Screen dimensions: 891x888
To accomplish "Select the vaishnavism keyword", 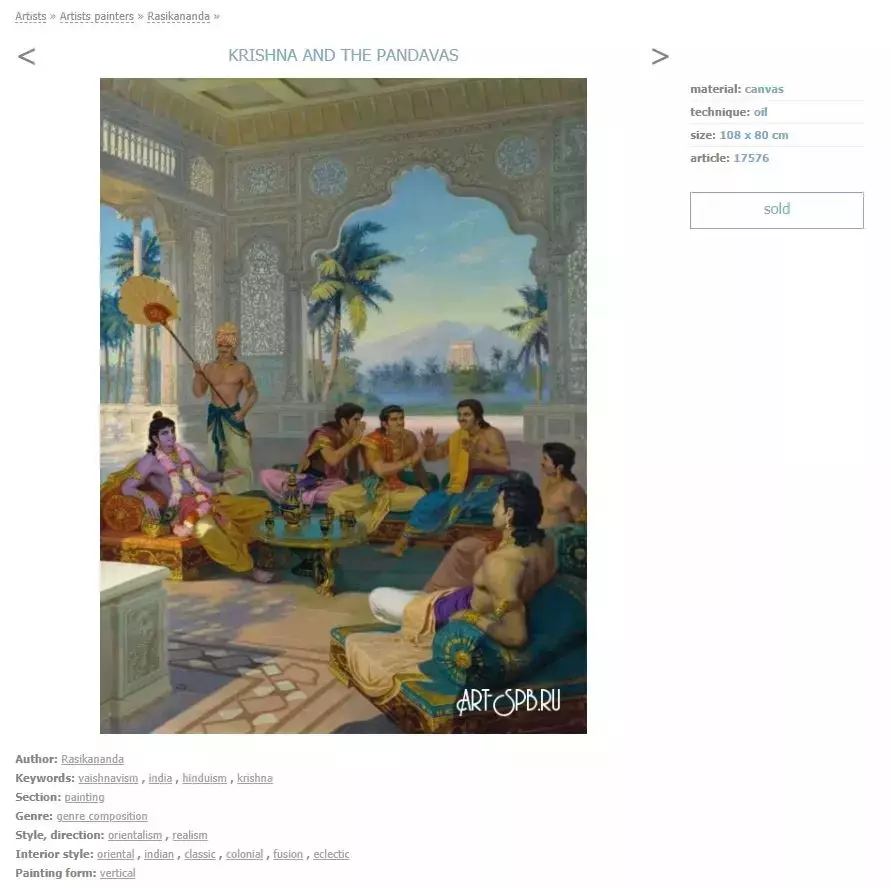I will pyautogui.click(x=108, y=778).
